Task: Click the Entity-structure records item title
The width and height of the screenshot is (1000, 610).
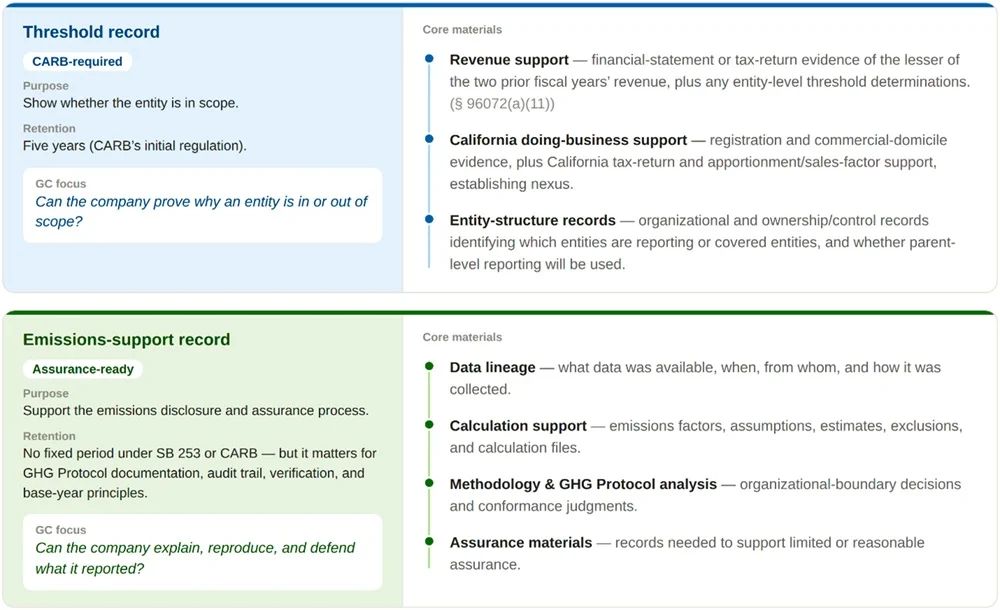Action: tap(533, 220)
